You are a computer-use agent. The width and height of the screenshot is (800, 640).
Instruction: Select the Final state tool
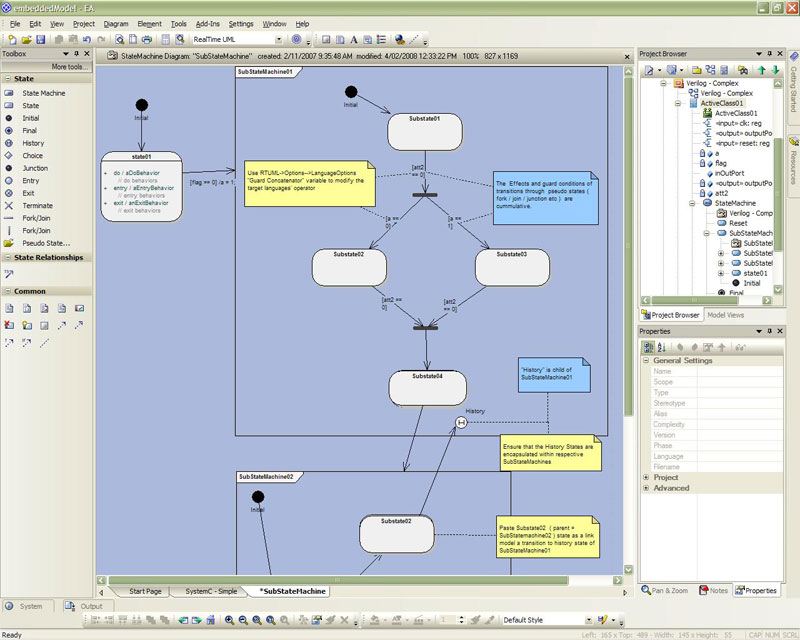(x=21, y=131)
